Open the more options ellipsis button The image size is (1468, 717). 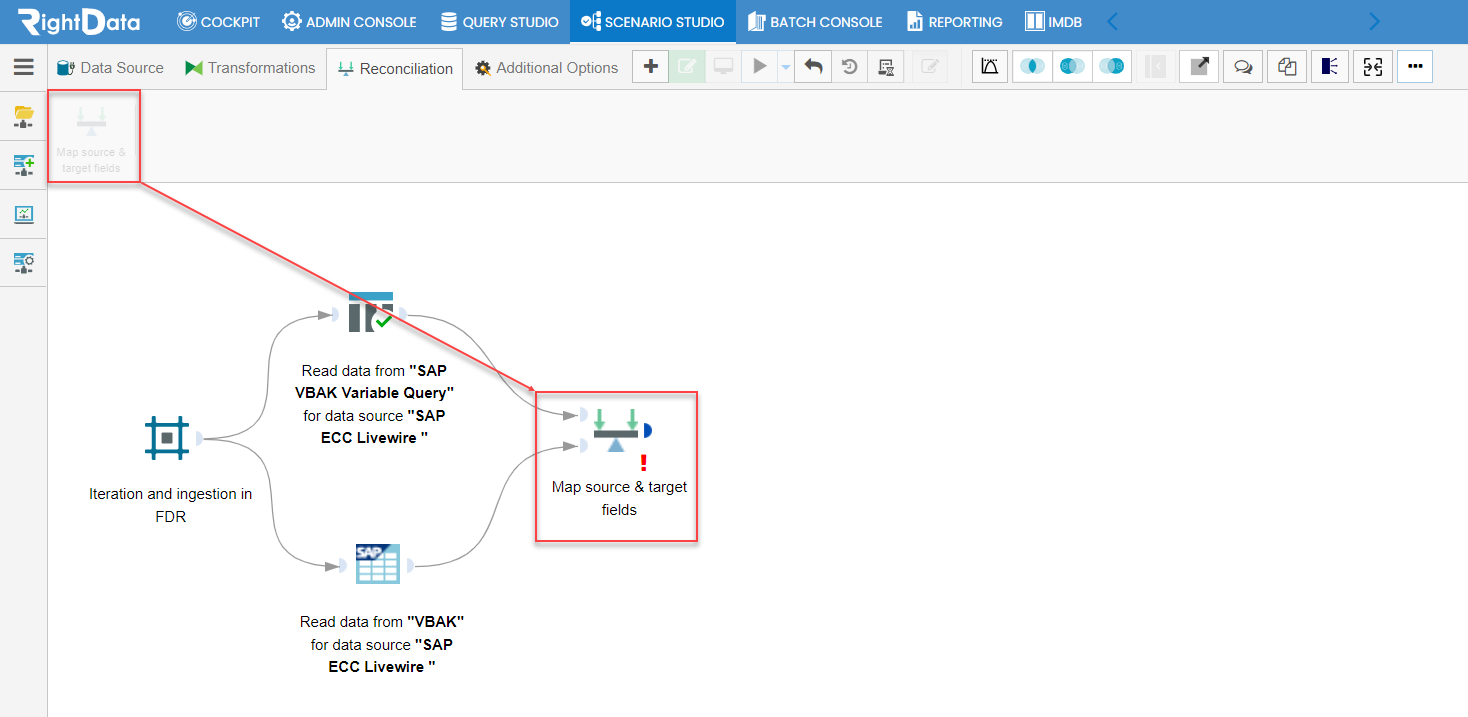click(x=1415, y=67)
